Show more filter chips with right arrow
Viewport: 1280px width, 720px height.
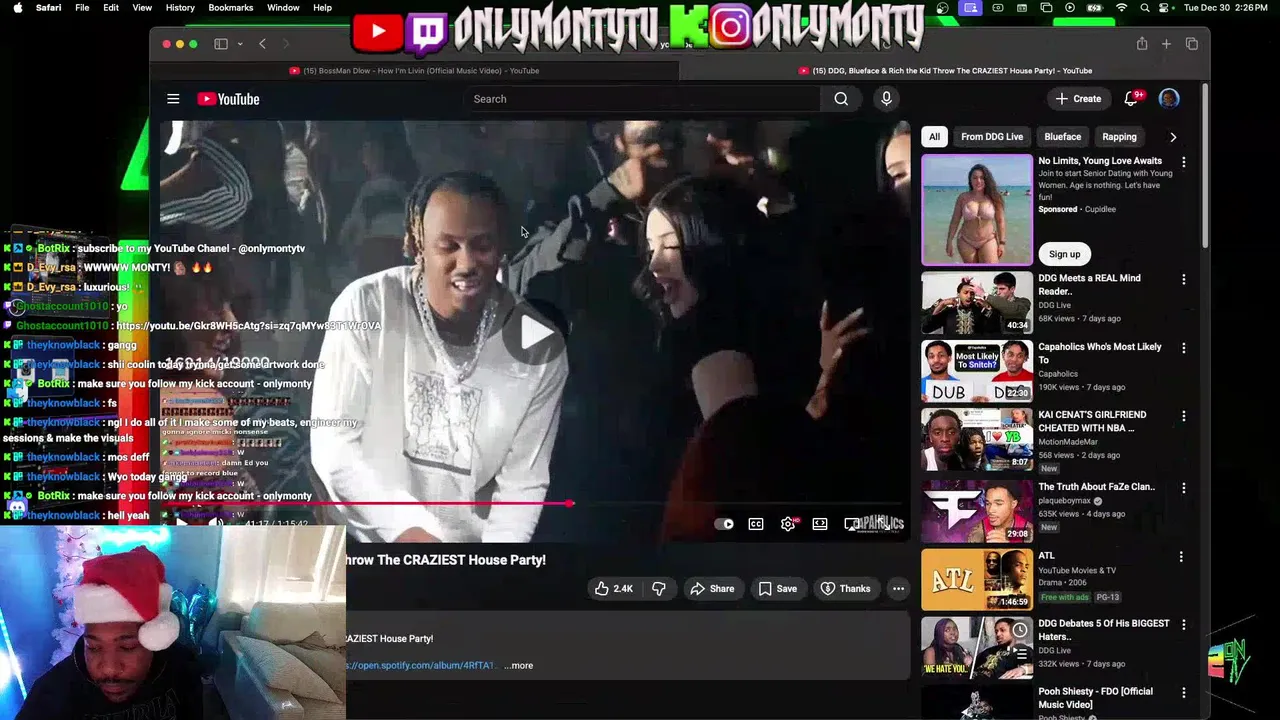[1173, 137]
